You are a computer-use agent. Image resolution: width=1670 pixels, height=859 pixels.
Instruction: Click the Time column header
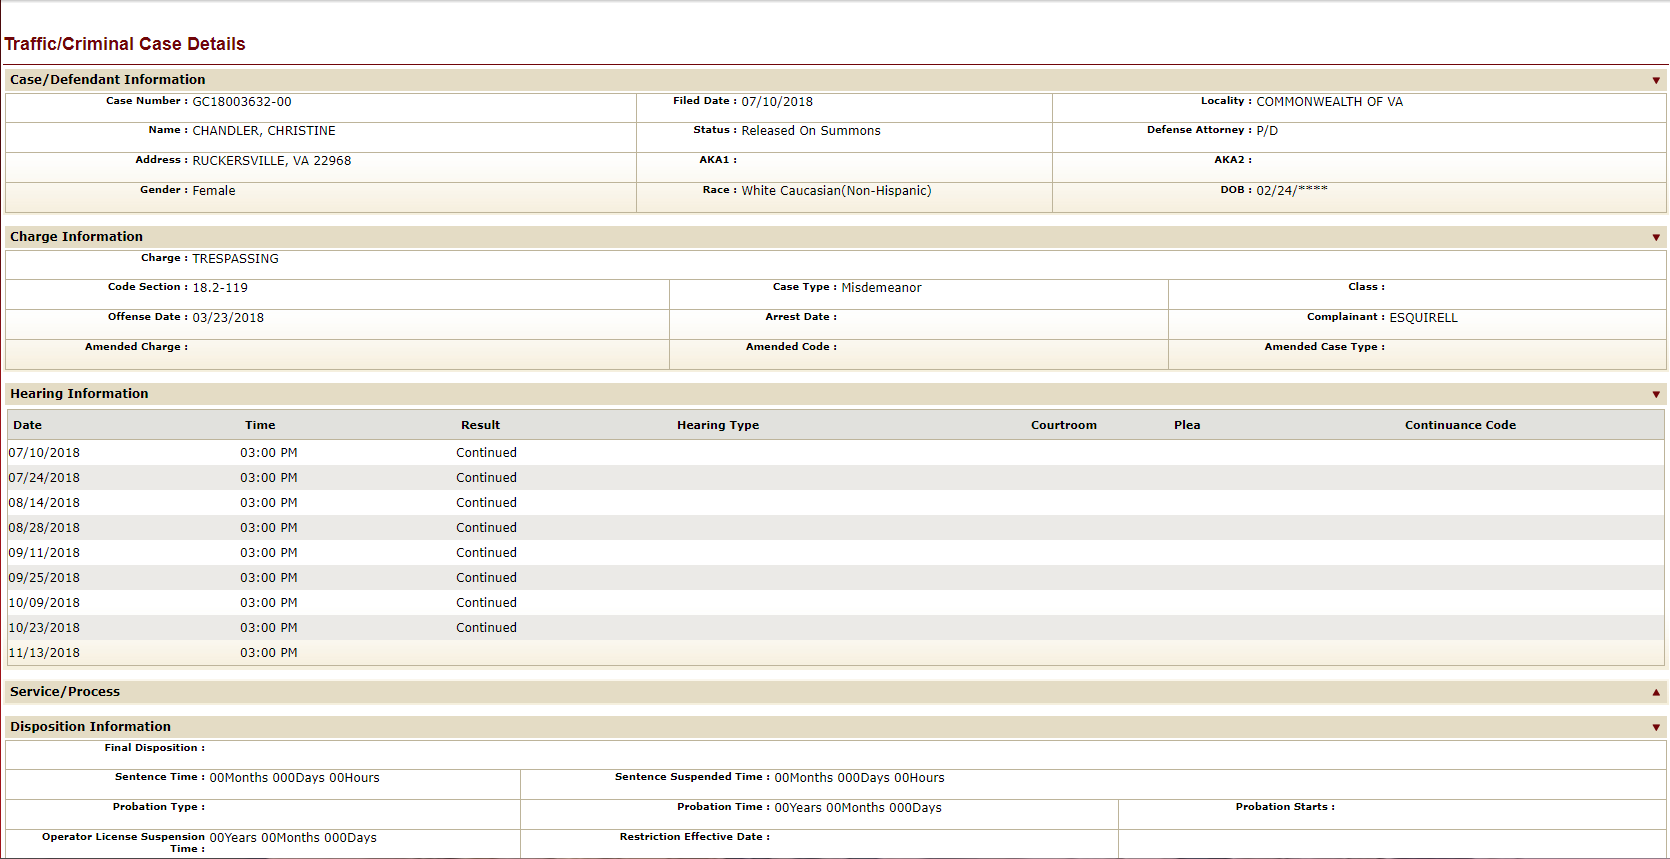260,425
